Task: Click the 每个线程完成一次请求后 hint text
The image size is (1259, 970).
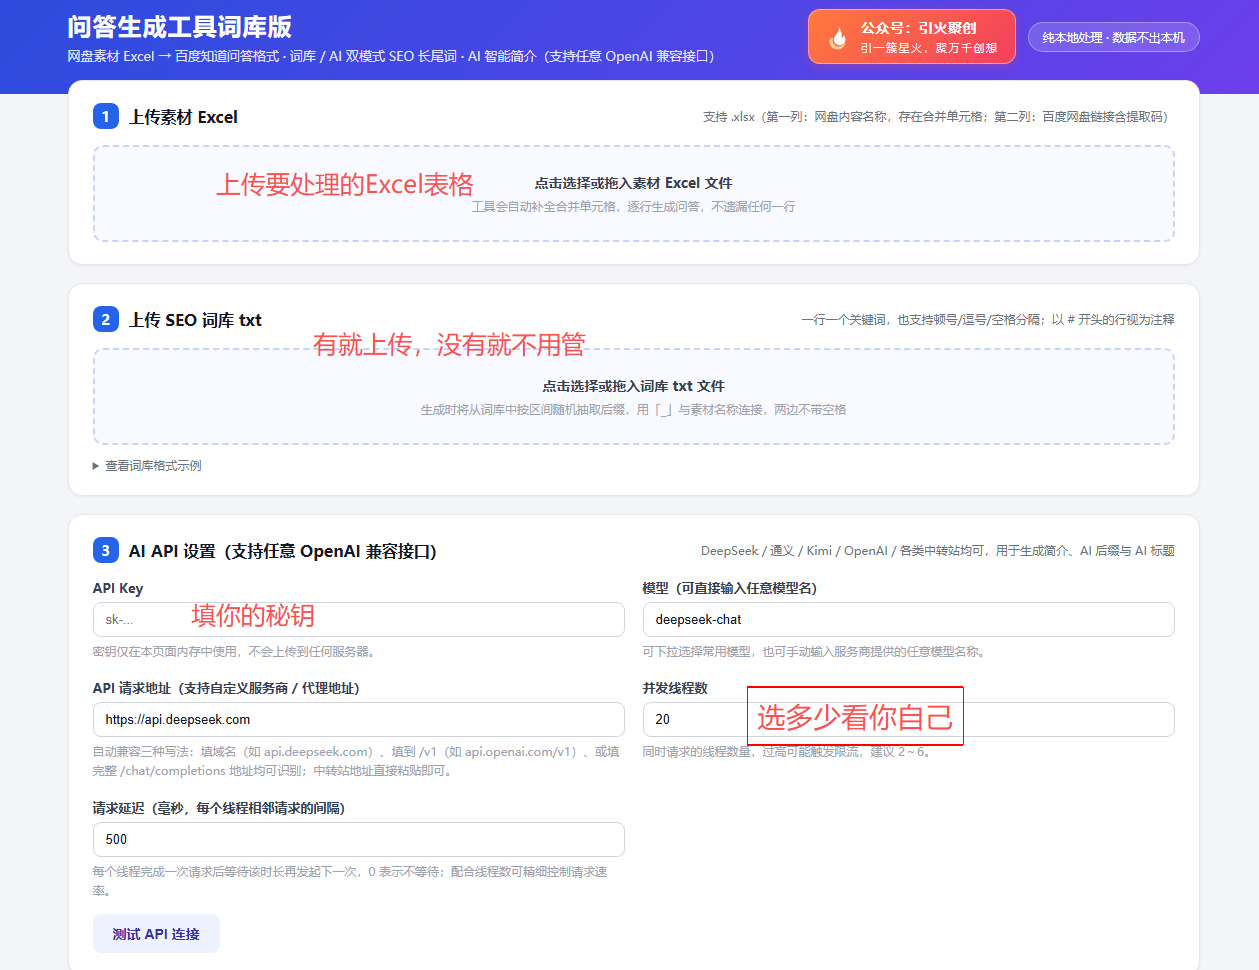Action: click(350, 881)
